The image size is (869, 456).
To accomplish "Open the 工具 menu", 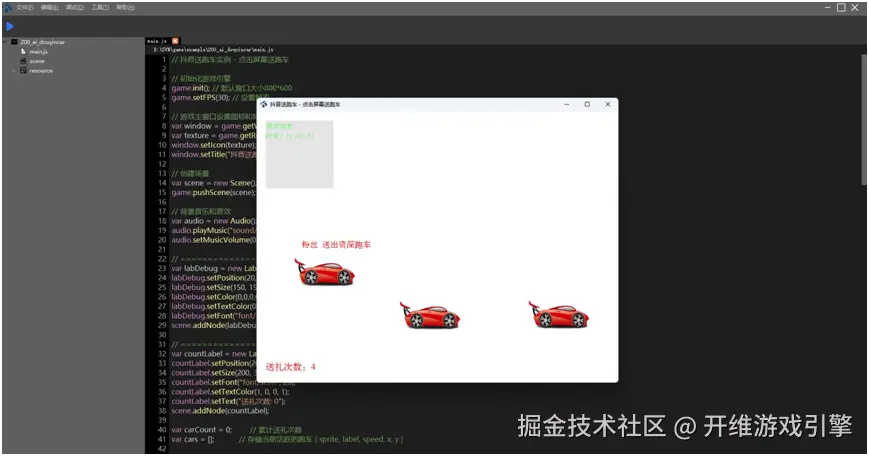I will [100, 7].
